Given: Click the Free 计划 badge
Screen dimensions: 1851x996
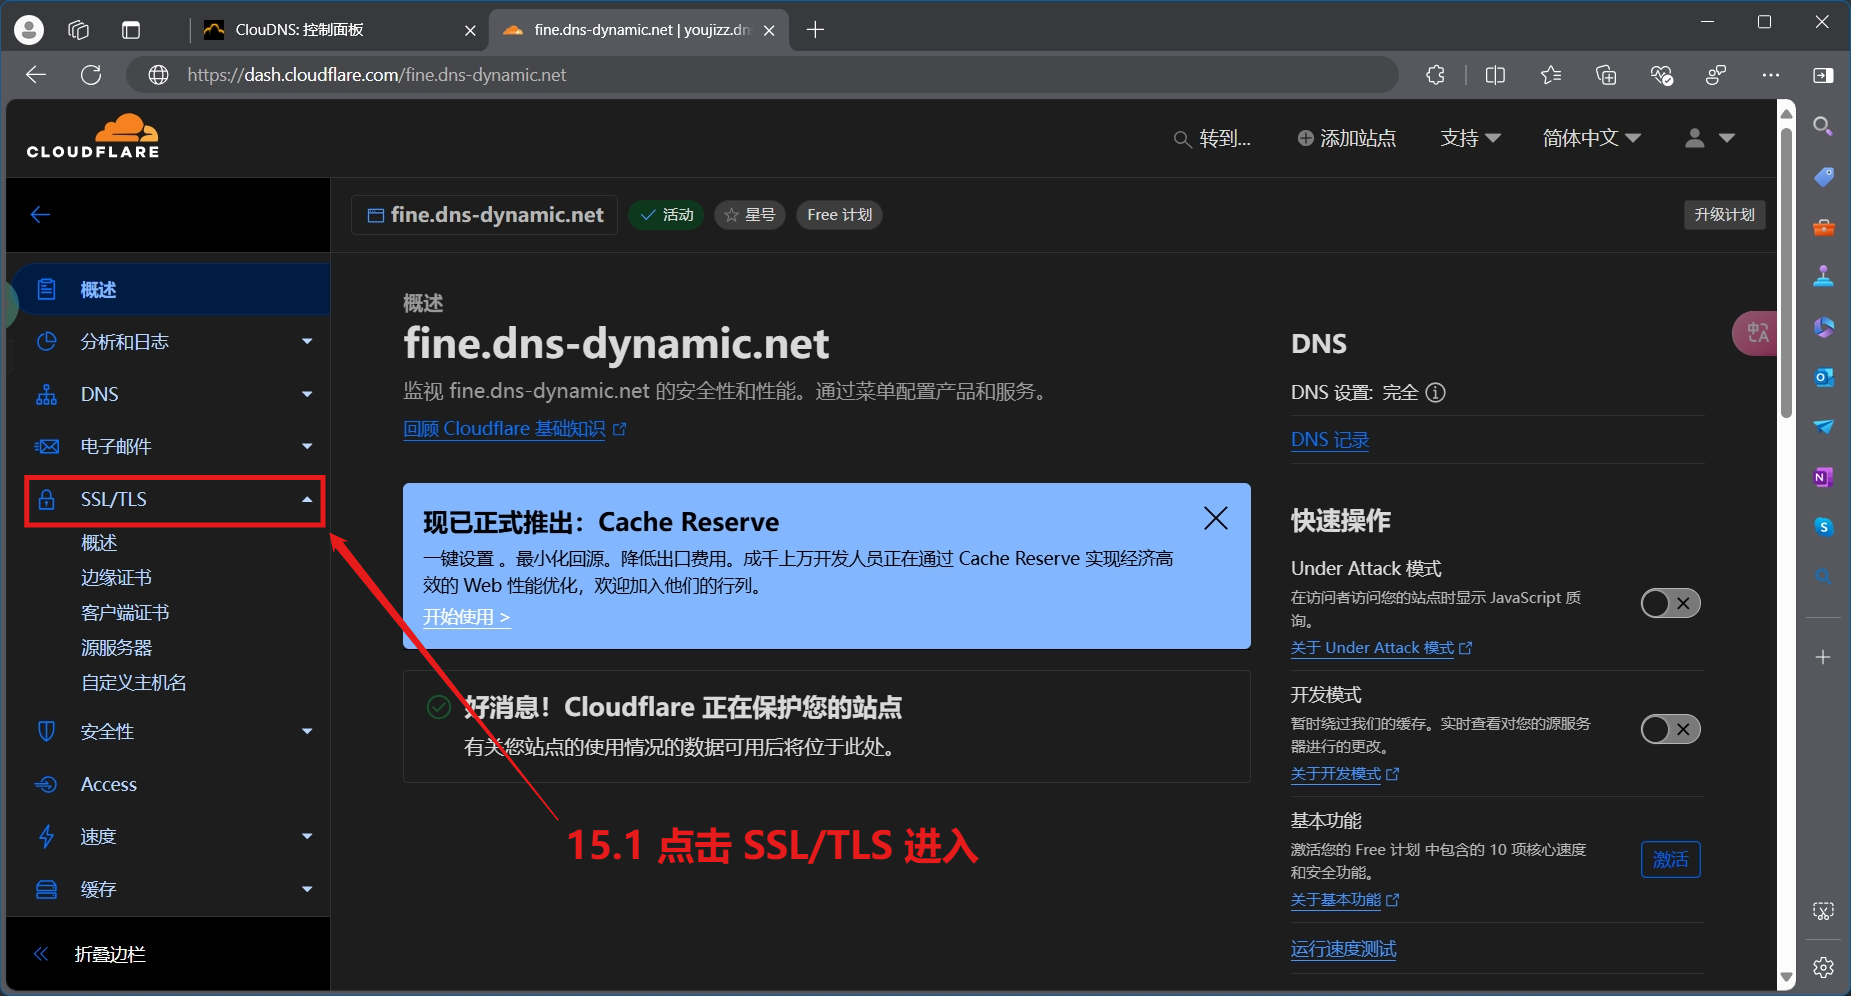Looking at the screenshot, I should [839, 215].
